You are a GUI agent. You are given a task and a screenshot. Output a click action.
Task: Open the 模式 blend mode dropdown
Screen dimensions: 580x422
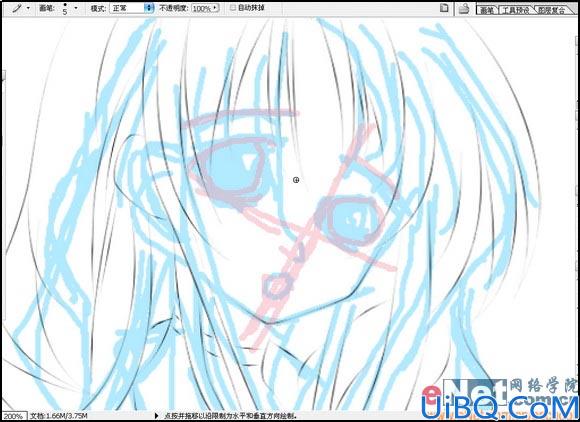coord(131,8)
